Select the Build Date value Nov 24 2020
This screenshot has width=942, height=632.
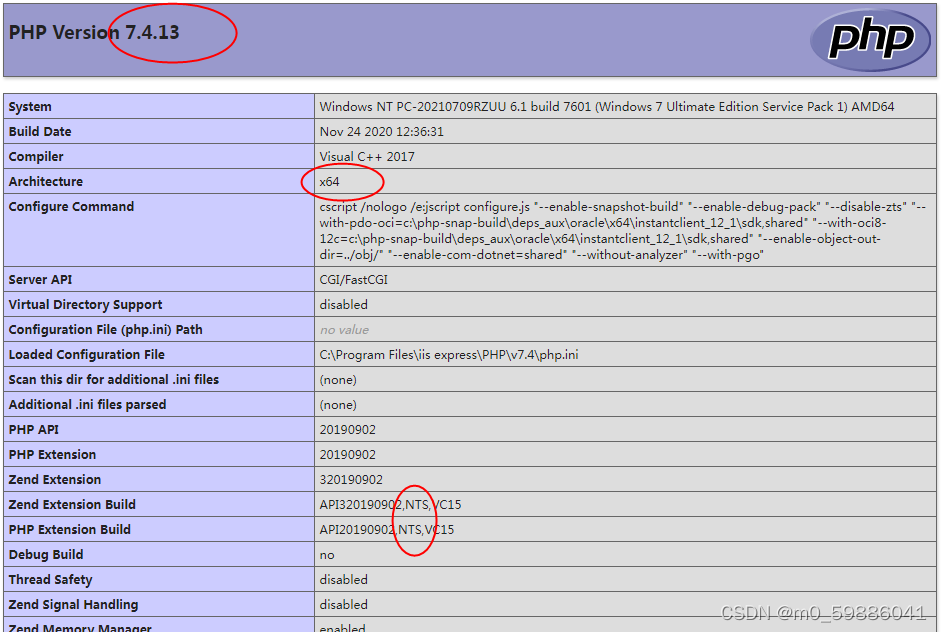380,131
